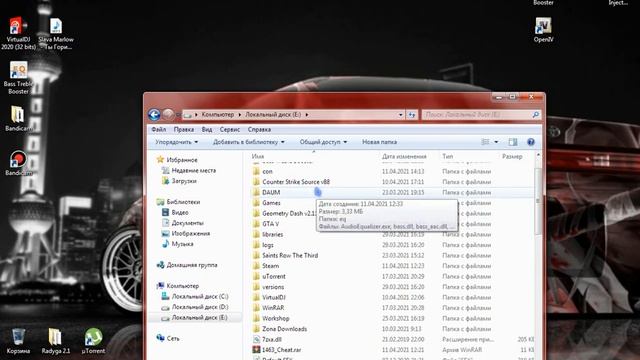Open the Вид menu
Image resolution: width=640 pixels, height=360 pixels.
point(207,129)
